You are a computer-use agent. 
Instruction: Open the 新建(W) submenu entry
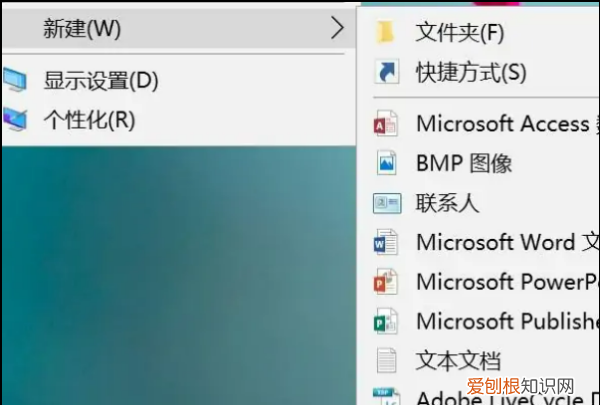tap(178, 28)
